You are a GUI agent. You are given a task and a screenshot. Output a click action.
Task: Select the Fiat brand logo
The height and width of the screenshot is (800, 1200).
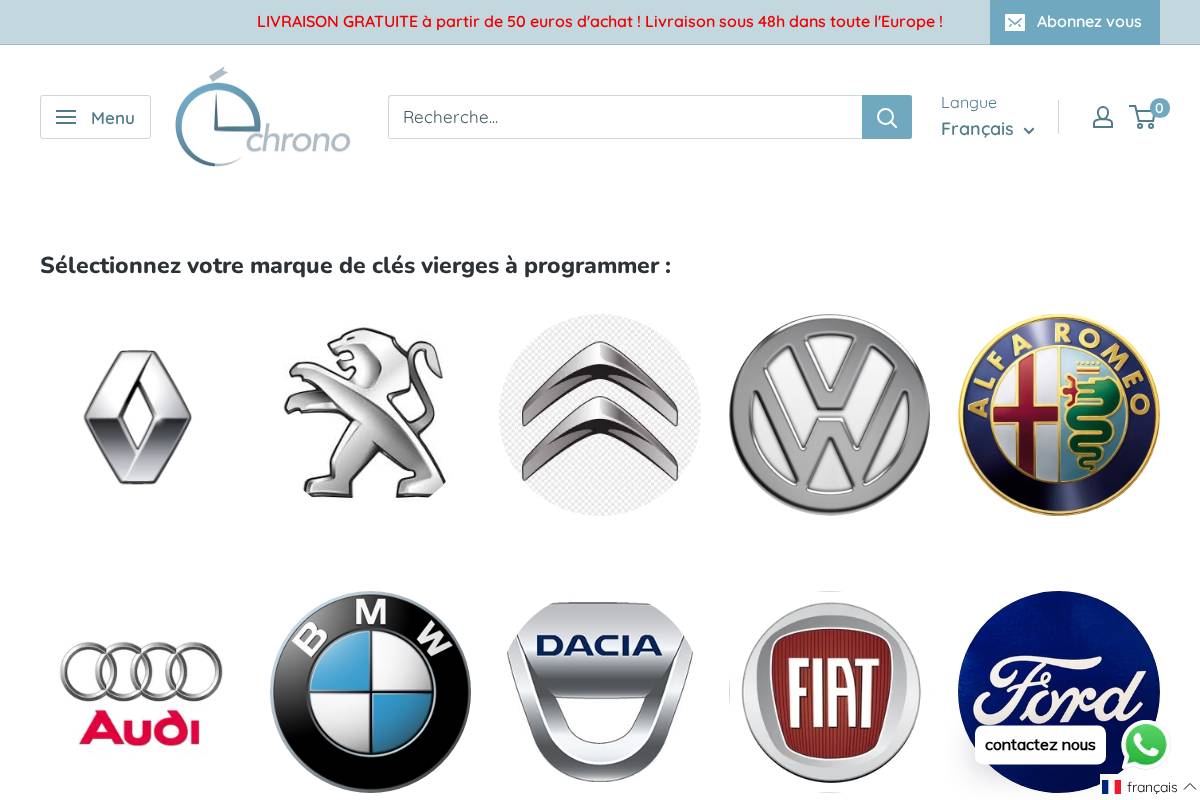tap(829, 692)
